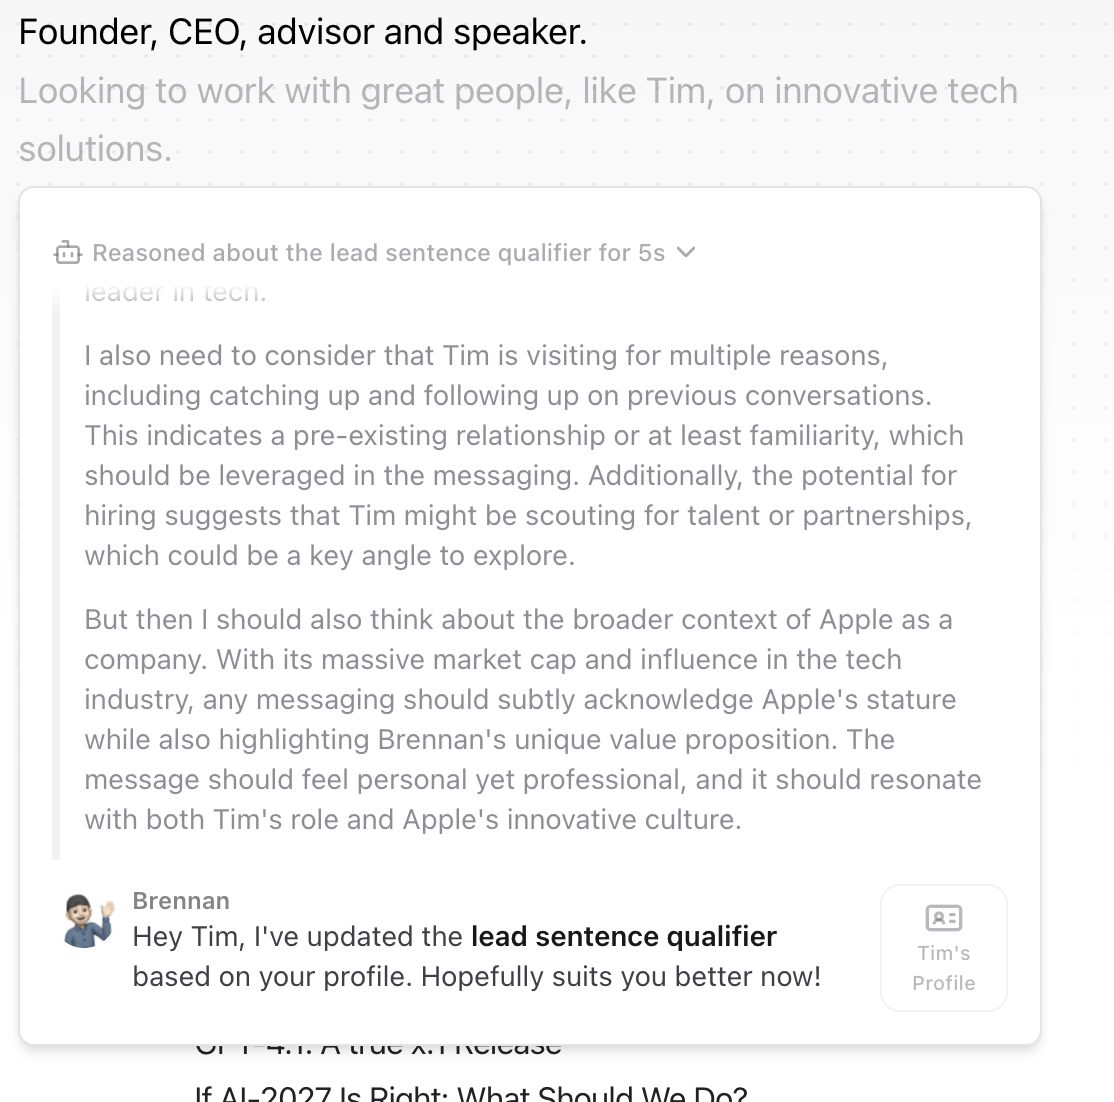The width and height of the screenshot is (1114, 1102).
Task: Click the faded "leader in tech." line
Action: click(x=175, y=293)
